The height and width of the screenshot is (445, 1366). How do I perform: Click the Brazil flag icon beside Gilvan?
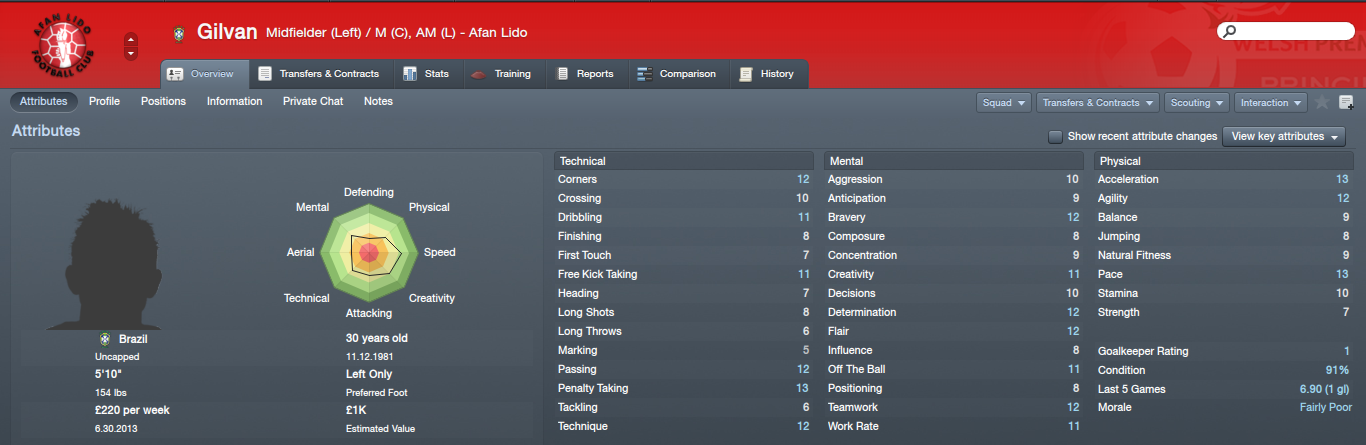[179, 33]
